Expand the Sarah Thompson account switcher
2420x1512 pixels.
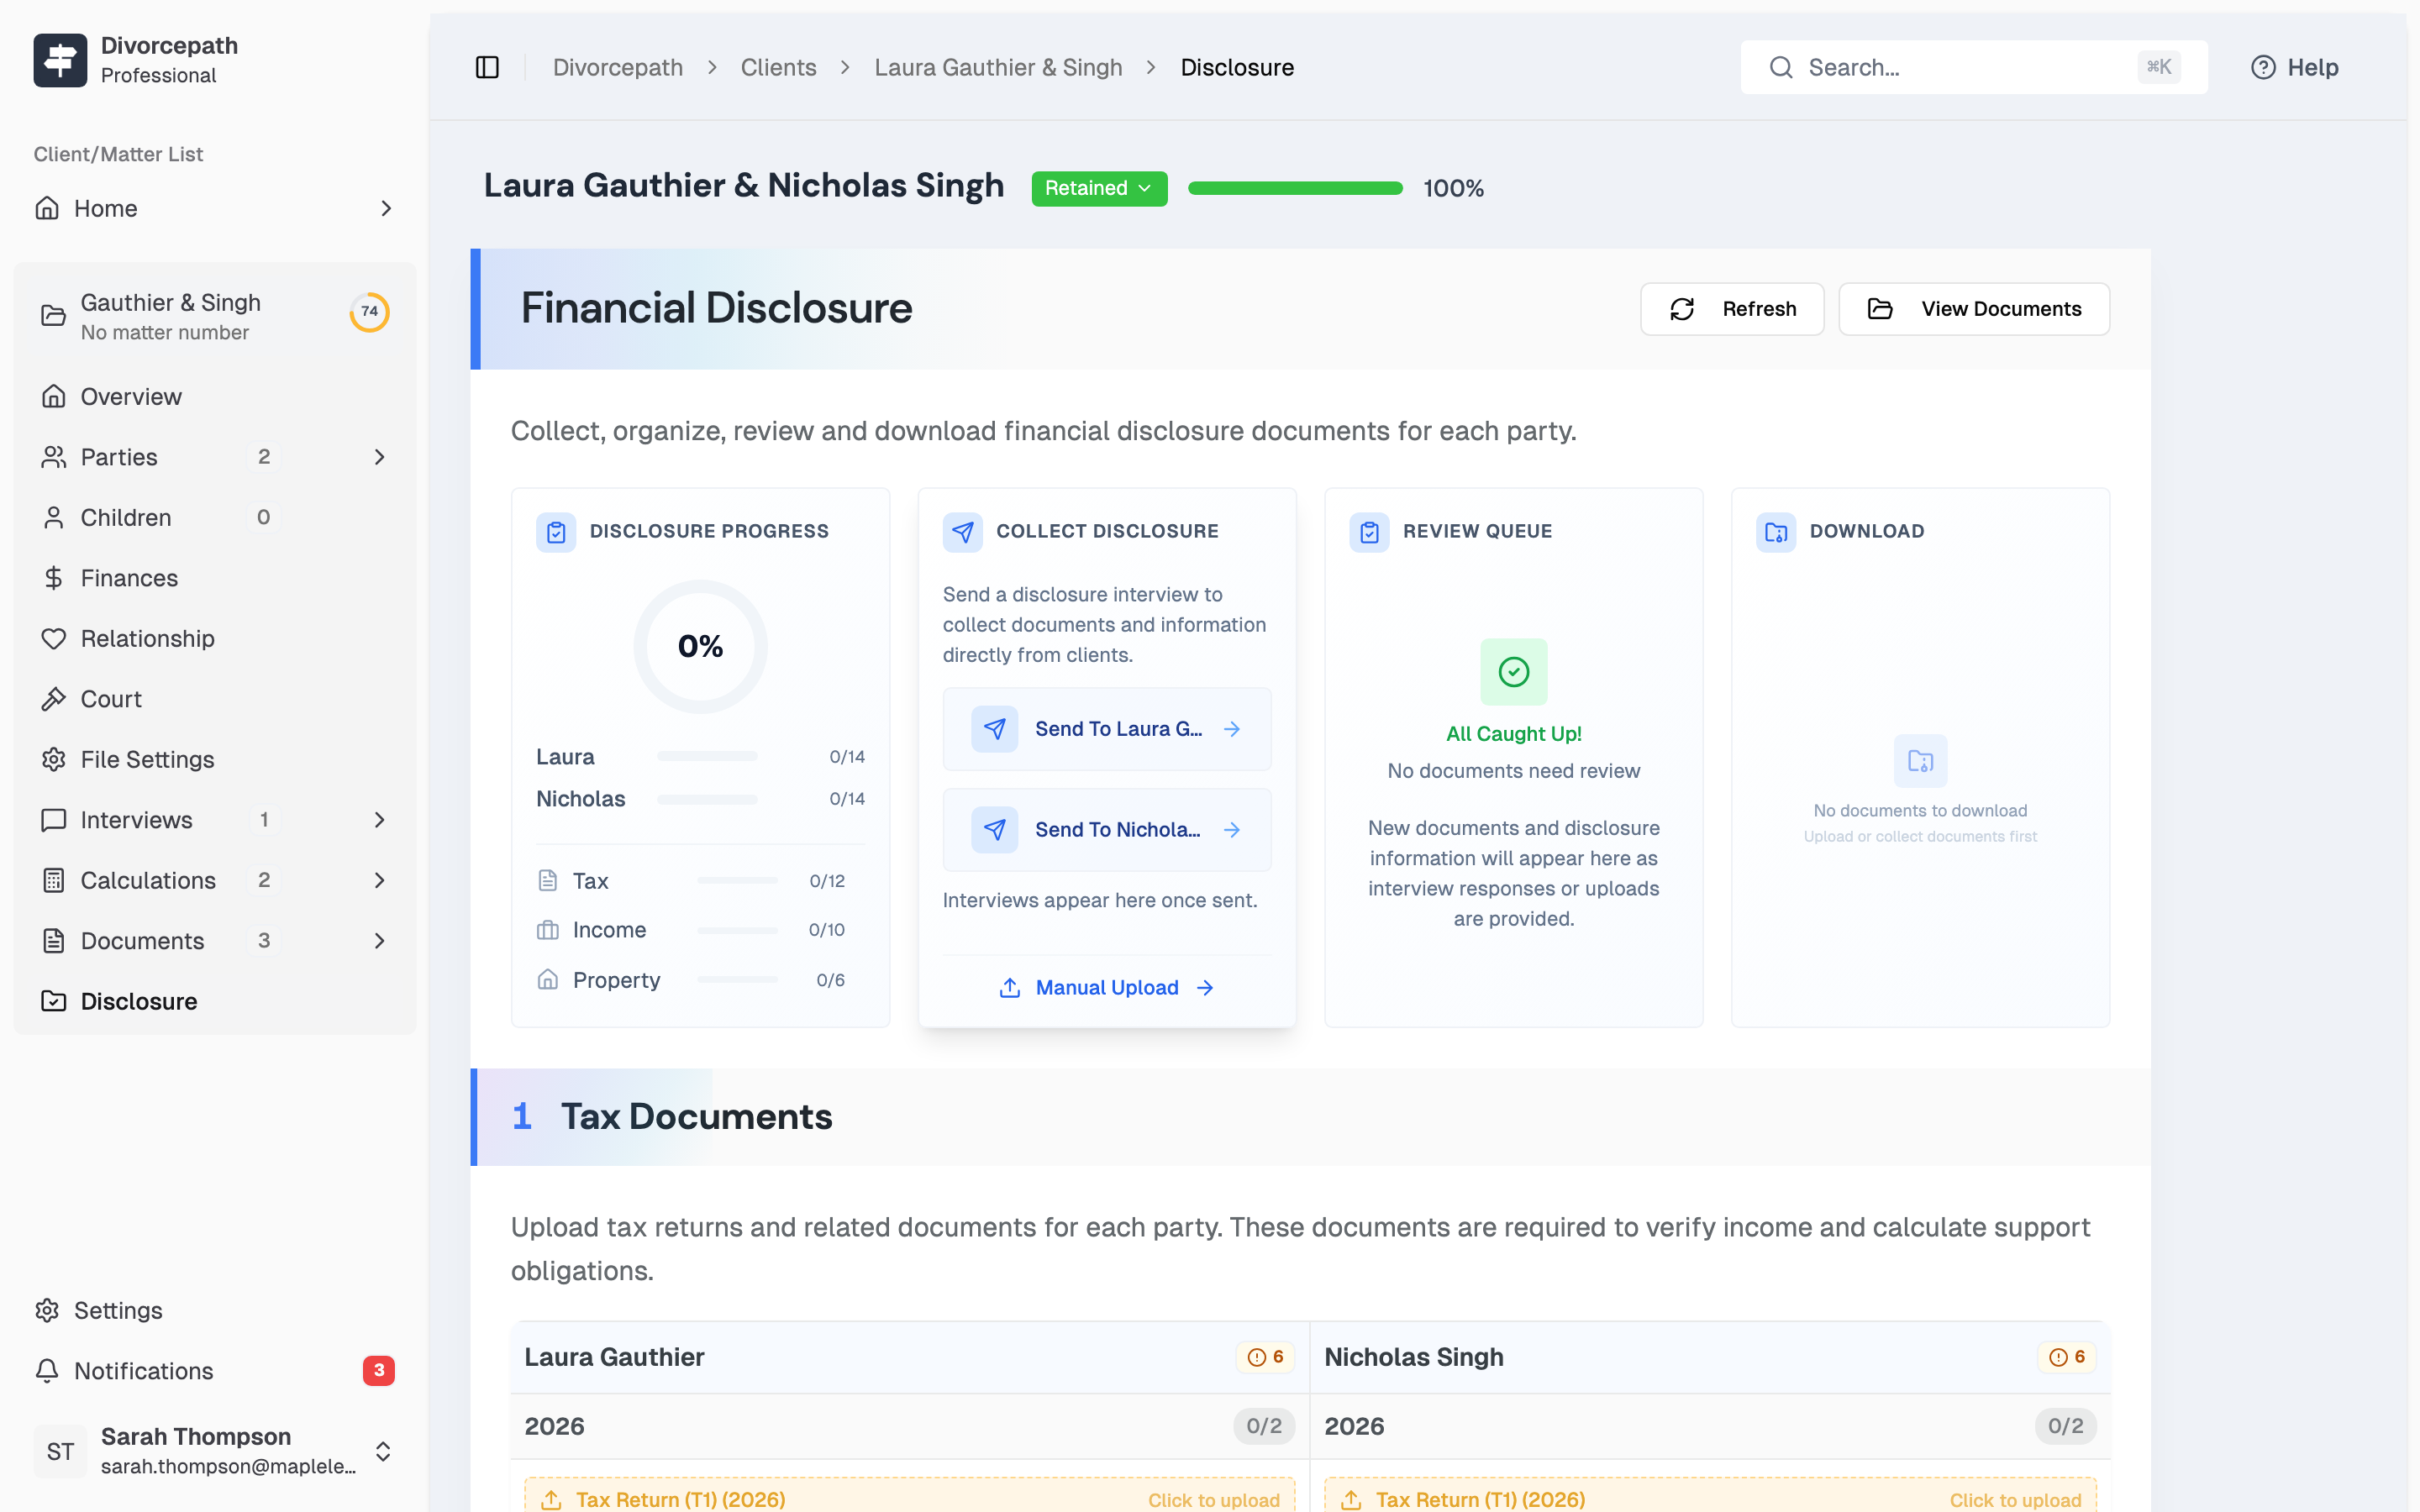(384, 1451)
